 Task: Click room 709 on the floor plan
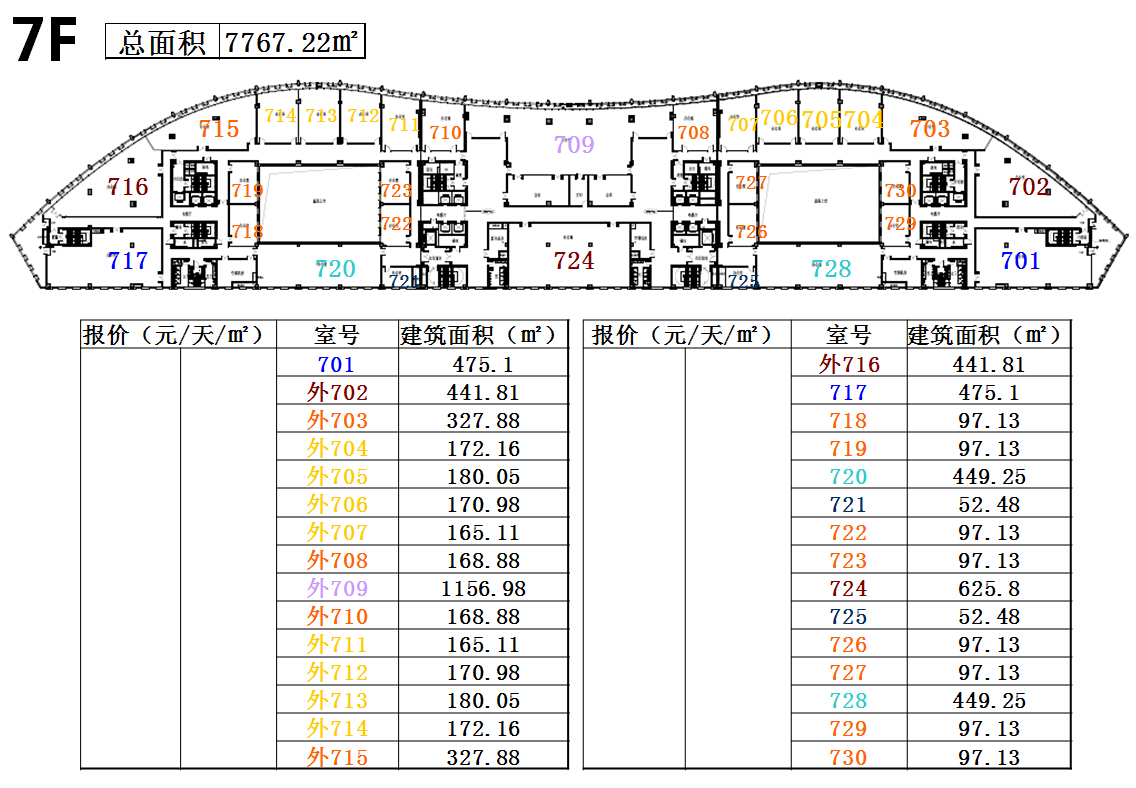pos(574,145)
